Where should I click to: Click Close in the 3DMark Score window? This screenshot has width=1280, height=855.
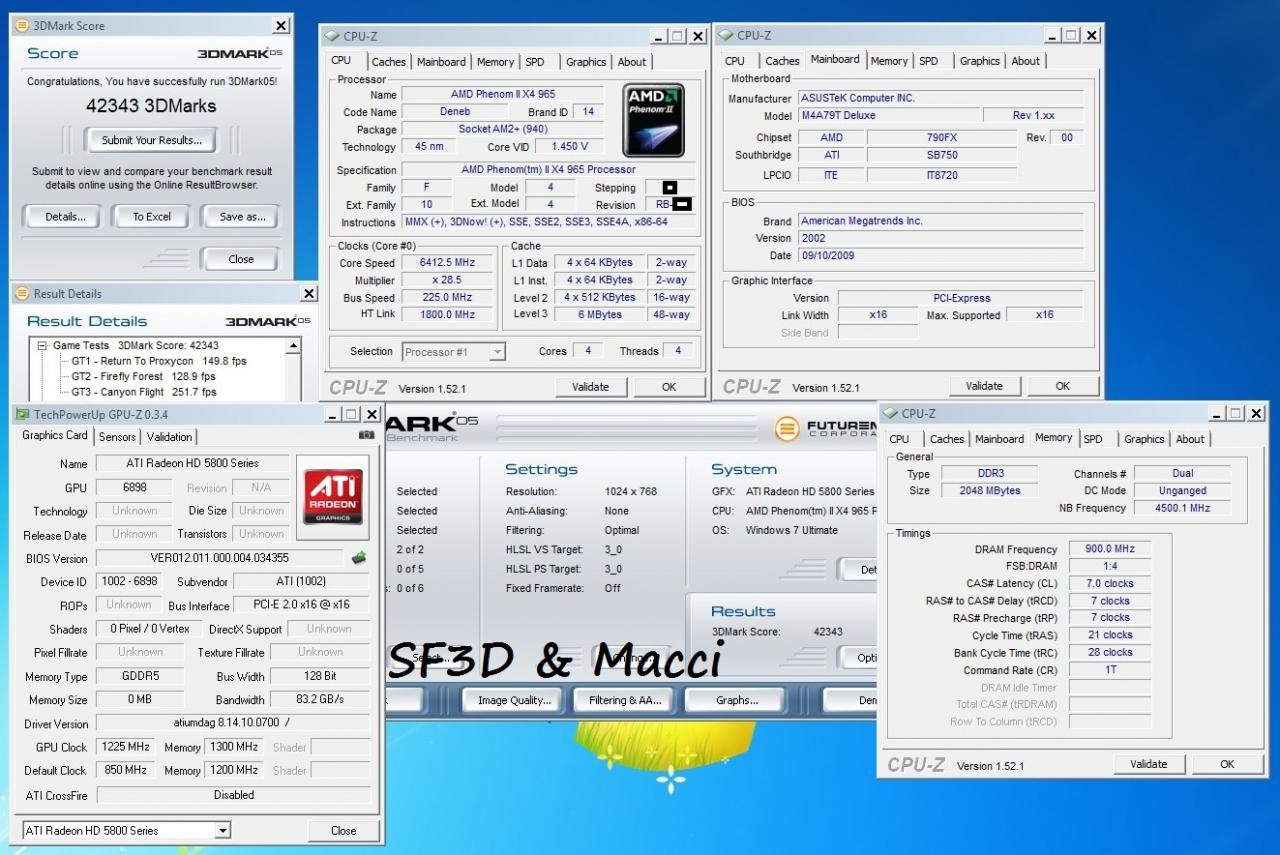click(241, 259)
